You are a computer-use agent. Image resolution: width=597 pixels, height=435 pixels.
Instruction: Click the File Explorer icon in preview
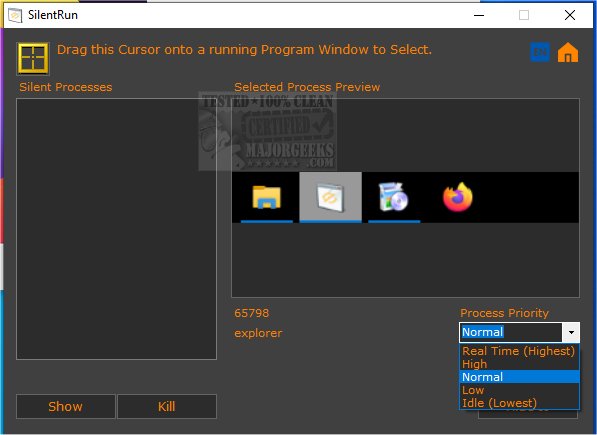(x=267, y=197)
